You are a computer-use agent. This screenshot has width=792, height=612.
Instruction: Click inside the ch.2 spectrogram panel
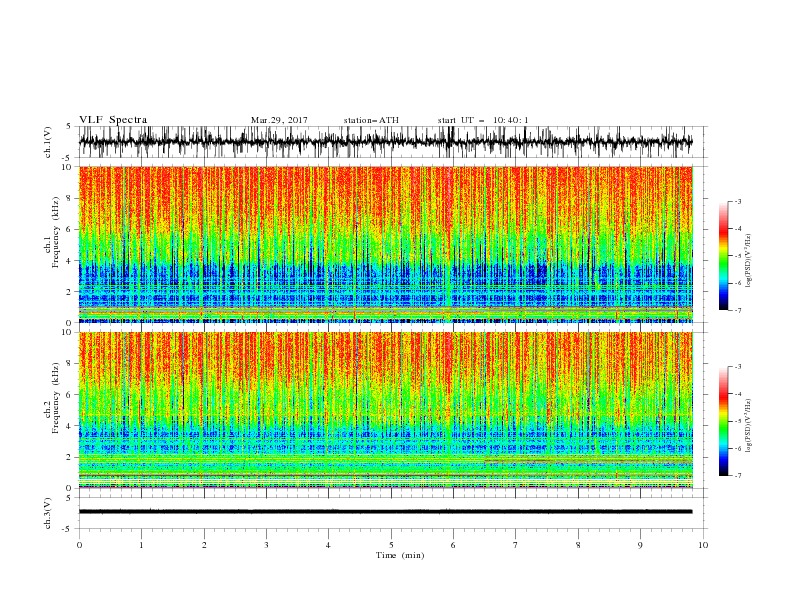[x=386, y=410]
